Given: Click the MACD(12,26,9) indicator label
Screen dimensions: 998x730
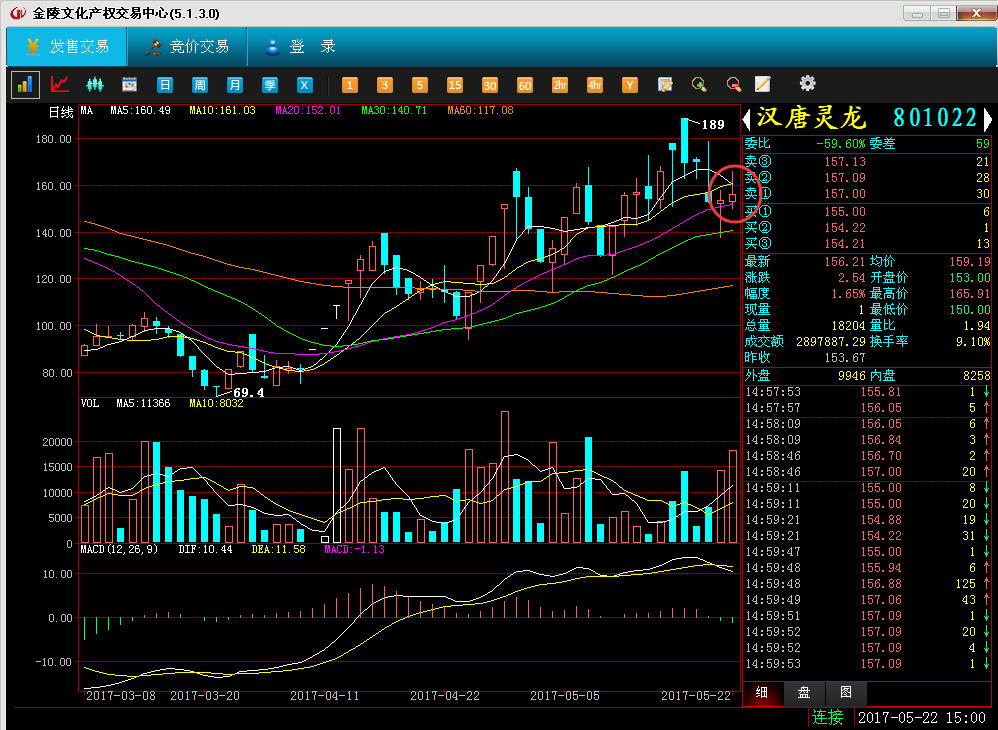Looking at the screenshot, I should click(119, 549).
